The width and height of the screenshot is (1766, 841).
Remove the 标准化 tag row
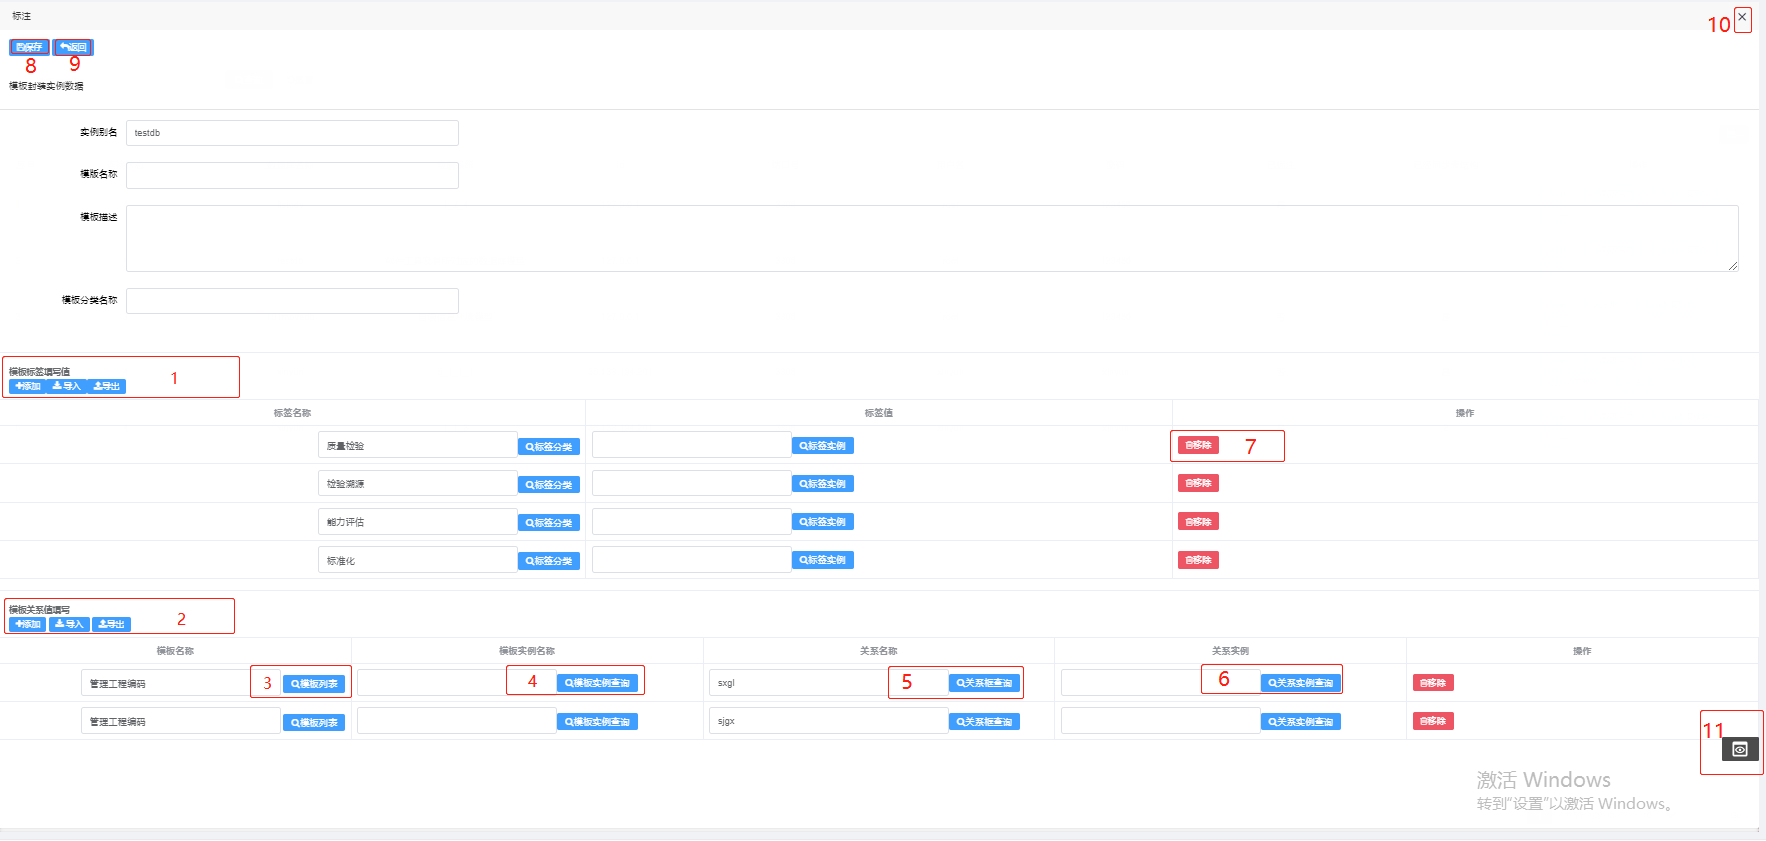pyautogui.click(x=1198, y=560)
